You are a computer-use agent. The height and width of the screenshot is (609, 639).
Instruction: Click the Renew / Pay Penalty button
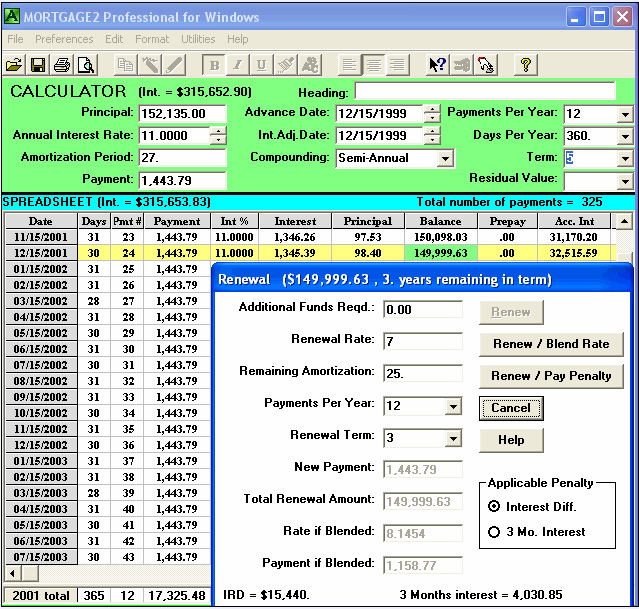point(551,376)
